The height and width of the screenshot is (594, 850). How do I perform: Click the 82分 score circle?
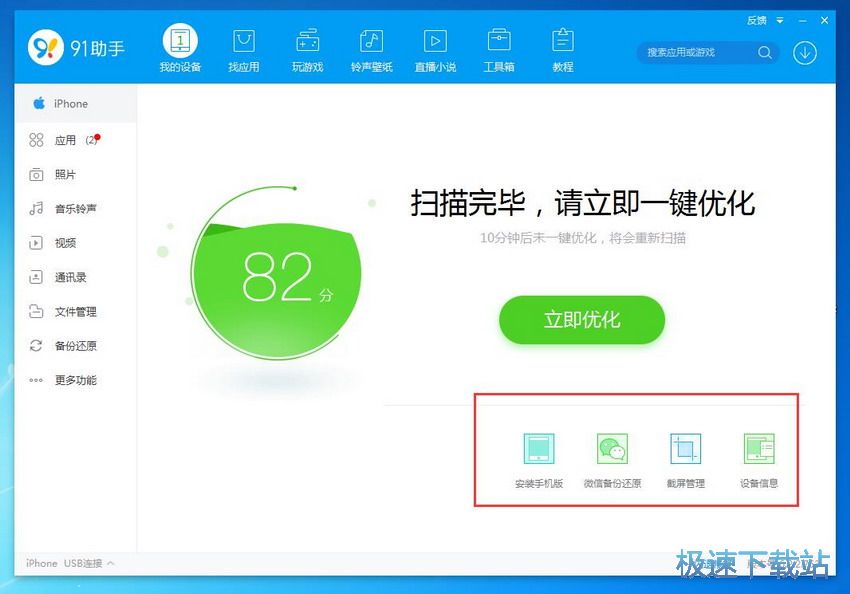coord(277,274)
